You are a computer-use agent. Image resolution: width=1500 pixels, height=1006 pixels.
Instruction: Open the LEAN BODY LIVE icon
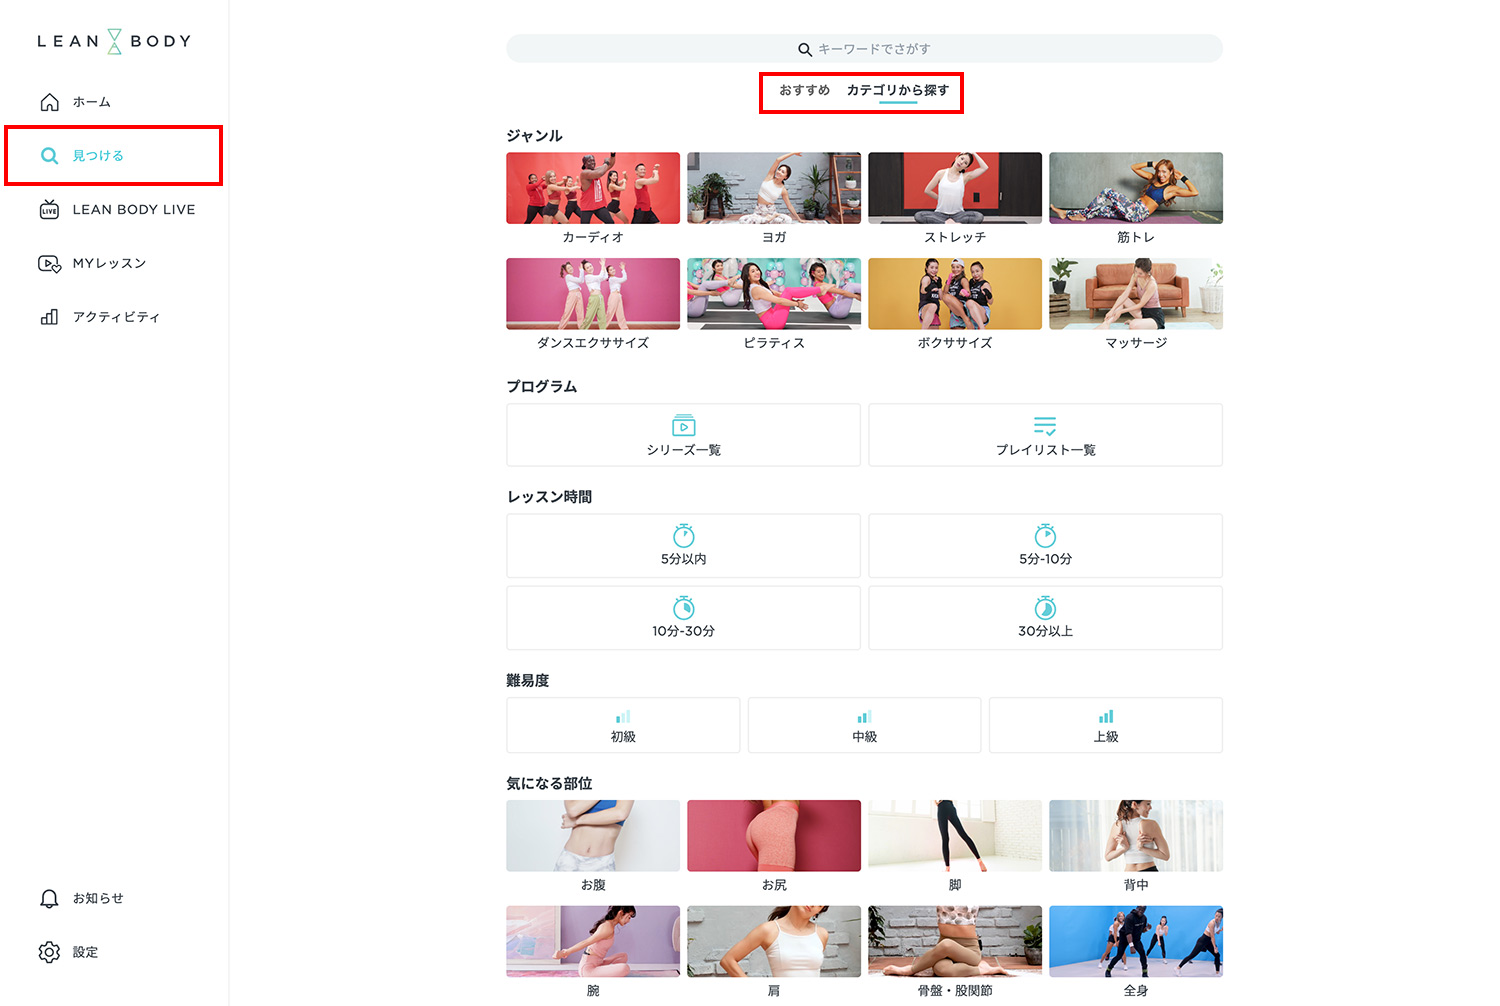[49, 209]
